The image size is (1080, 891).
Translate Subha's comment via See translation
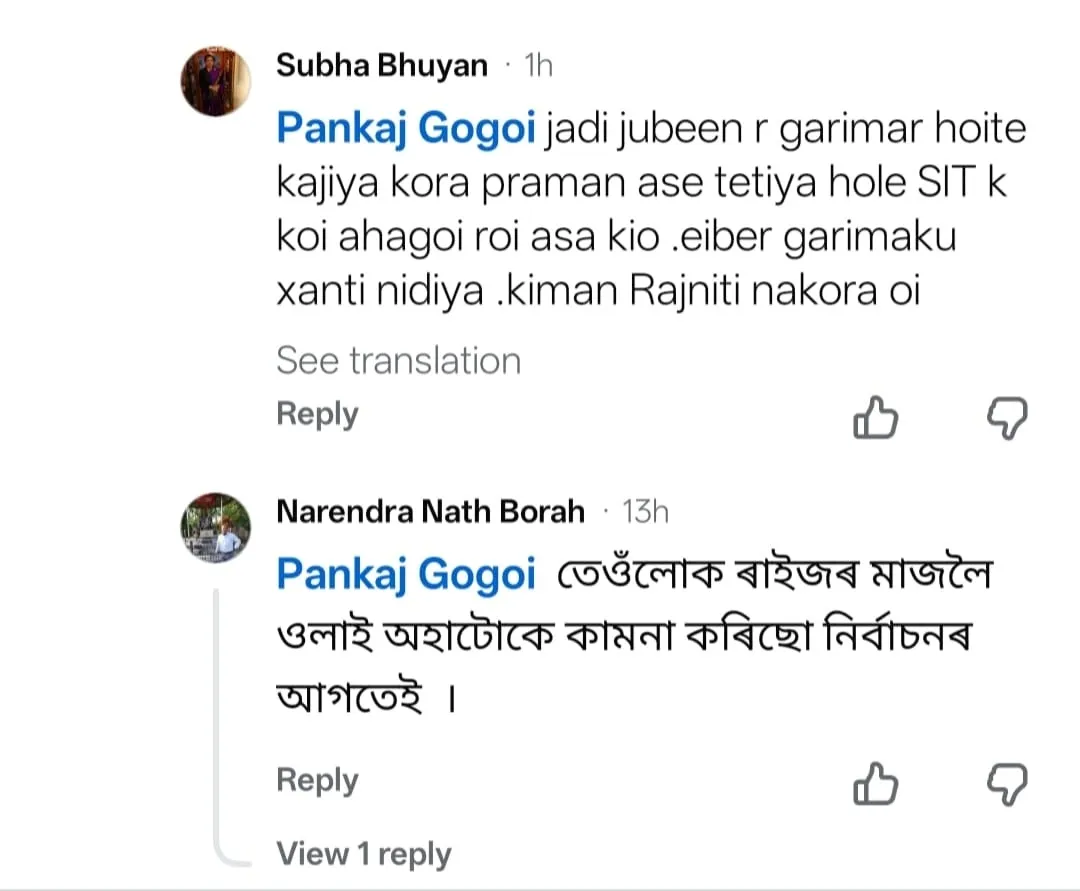(398, 360)
